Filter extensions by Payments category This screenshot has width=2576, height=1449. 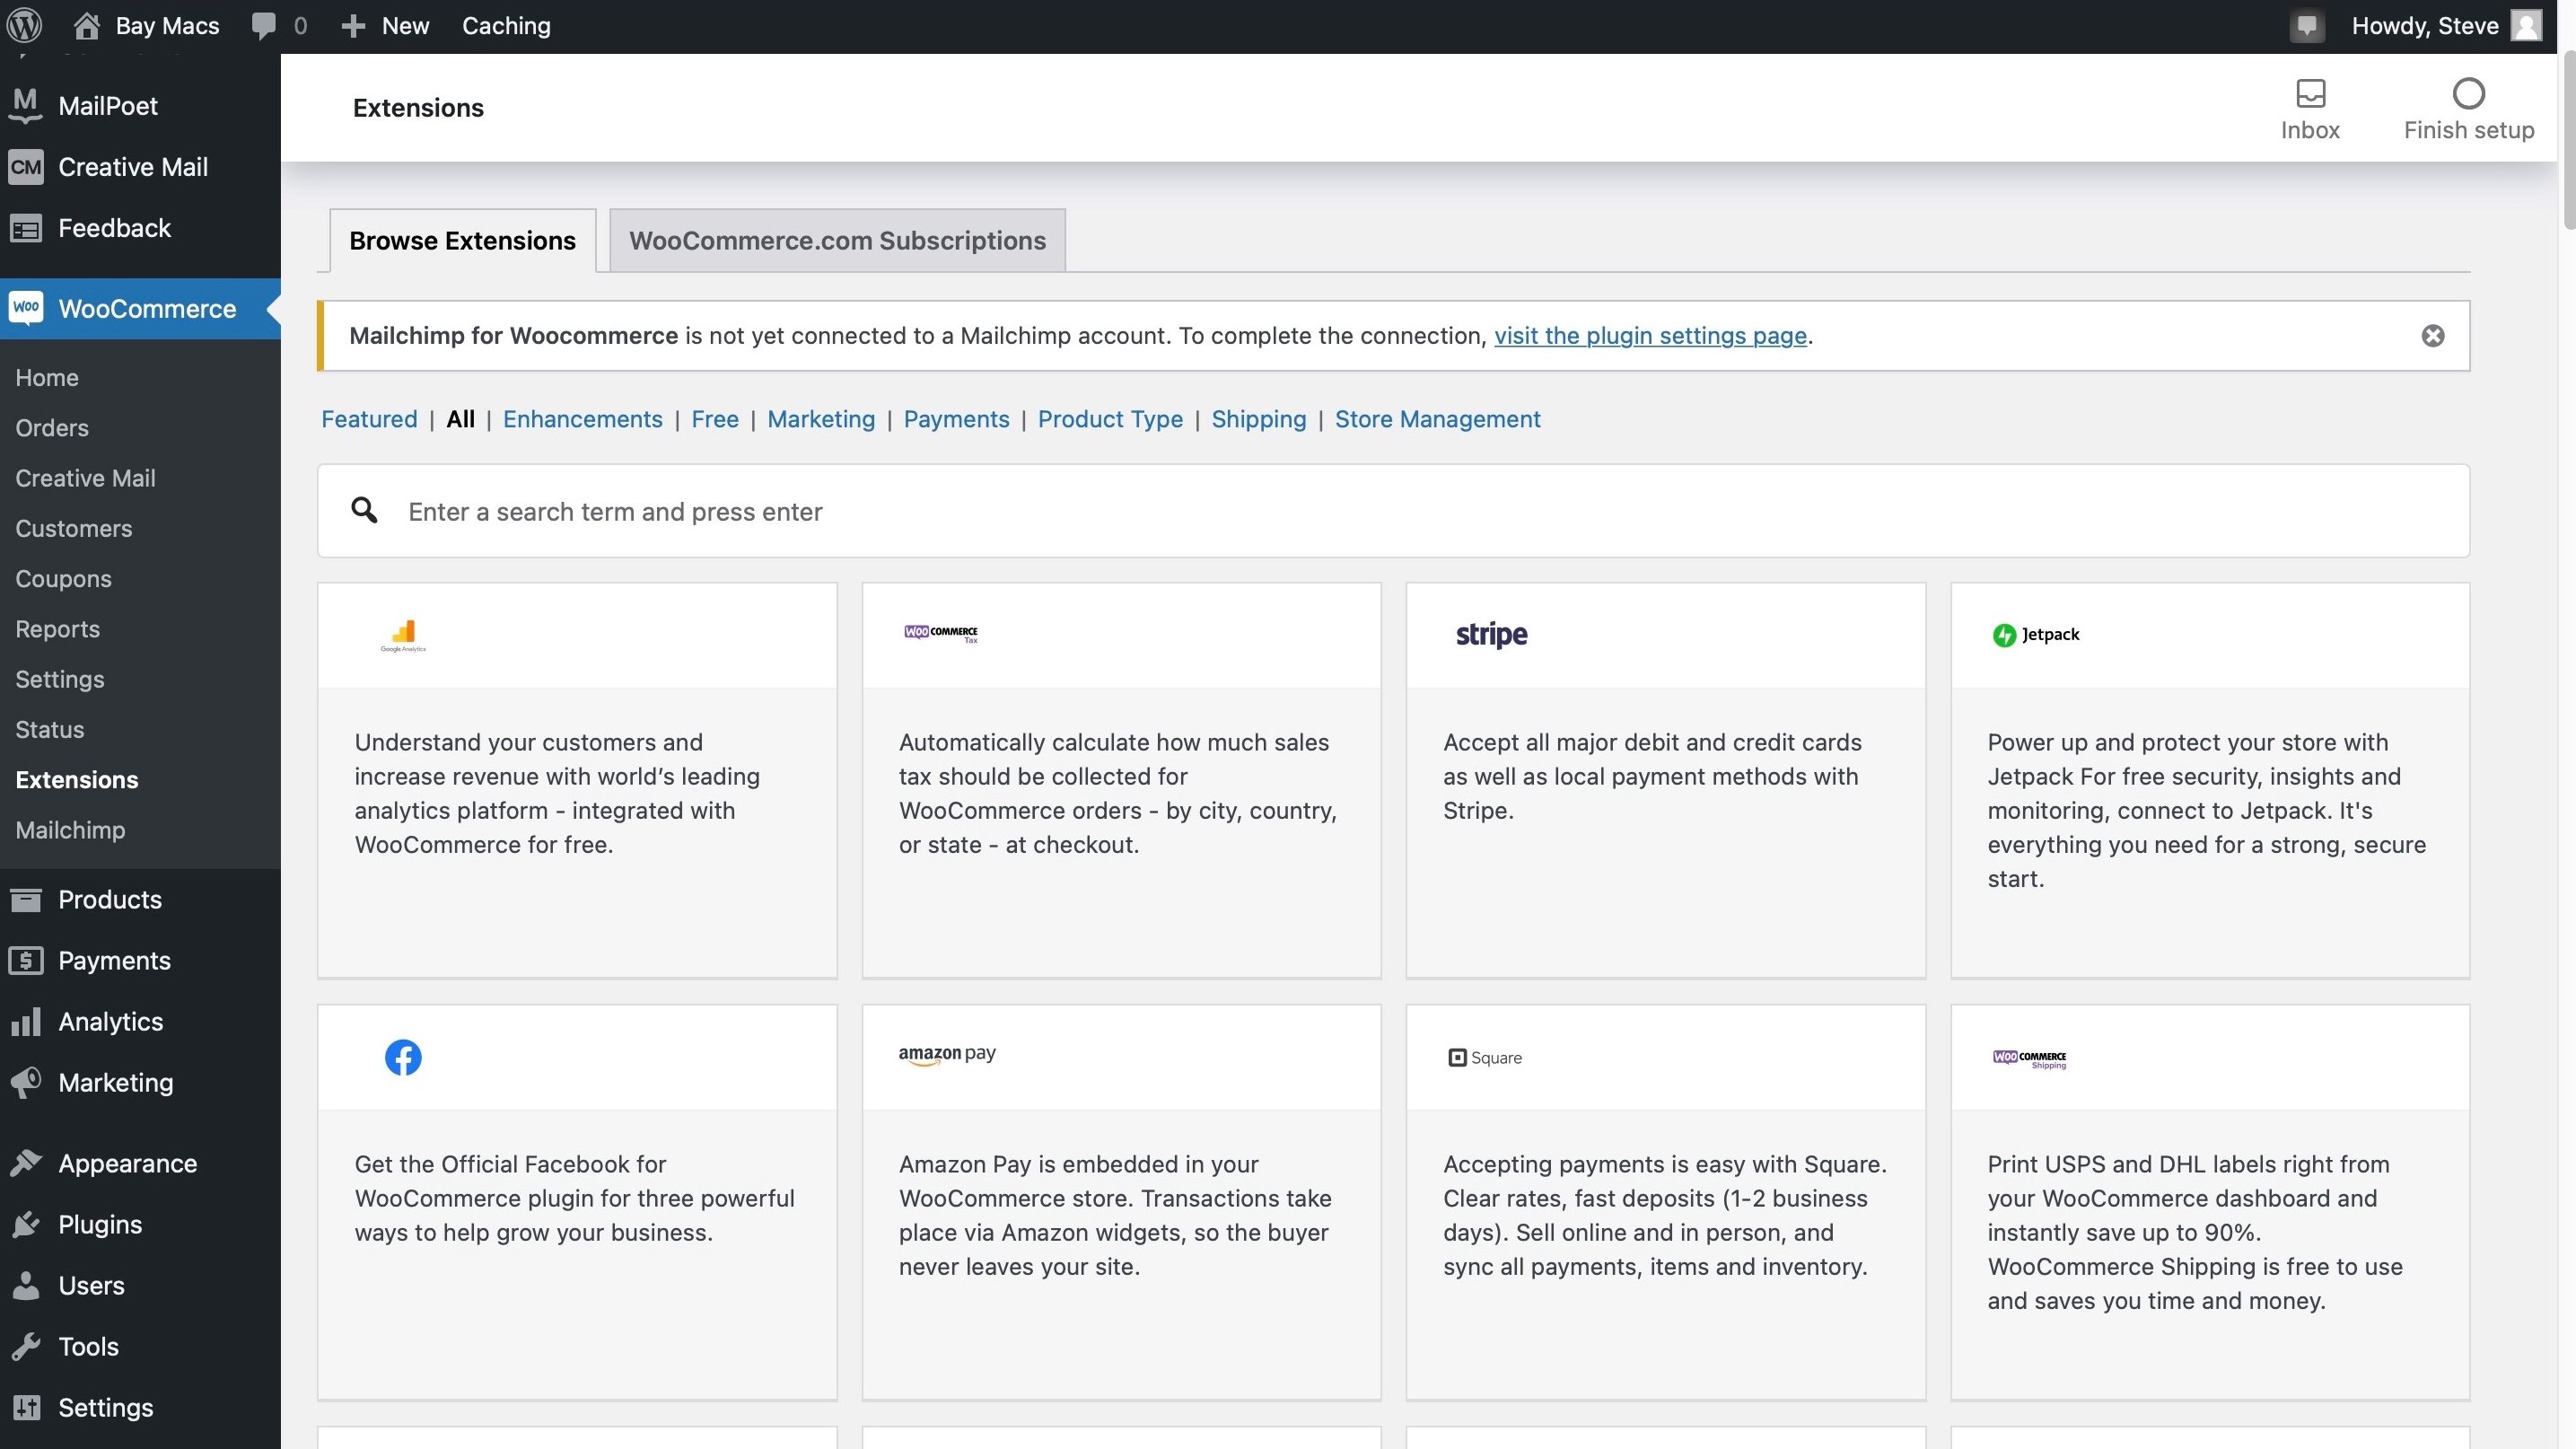tap(955, 419)
